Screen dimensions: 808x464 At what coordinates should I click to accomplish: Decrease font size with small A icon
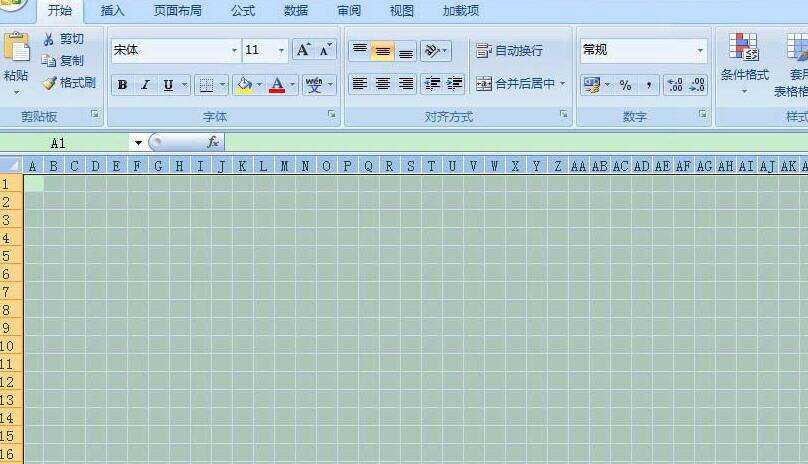[325, 50]
